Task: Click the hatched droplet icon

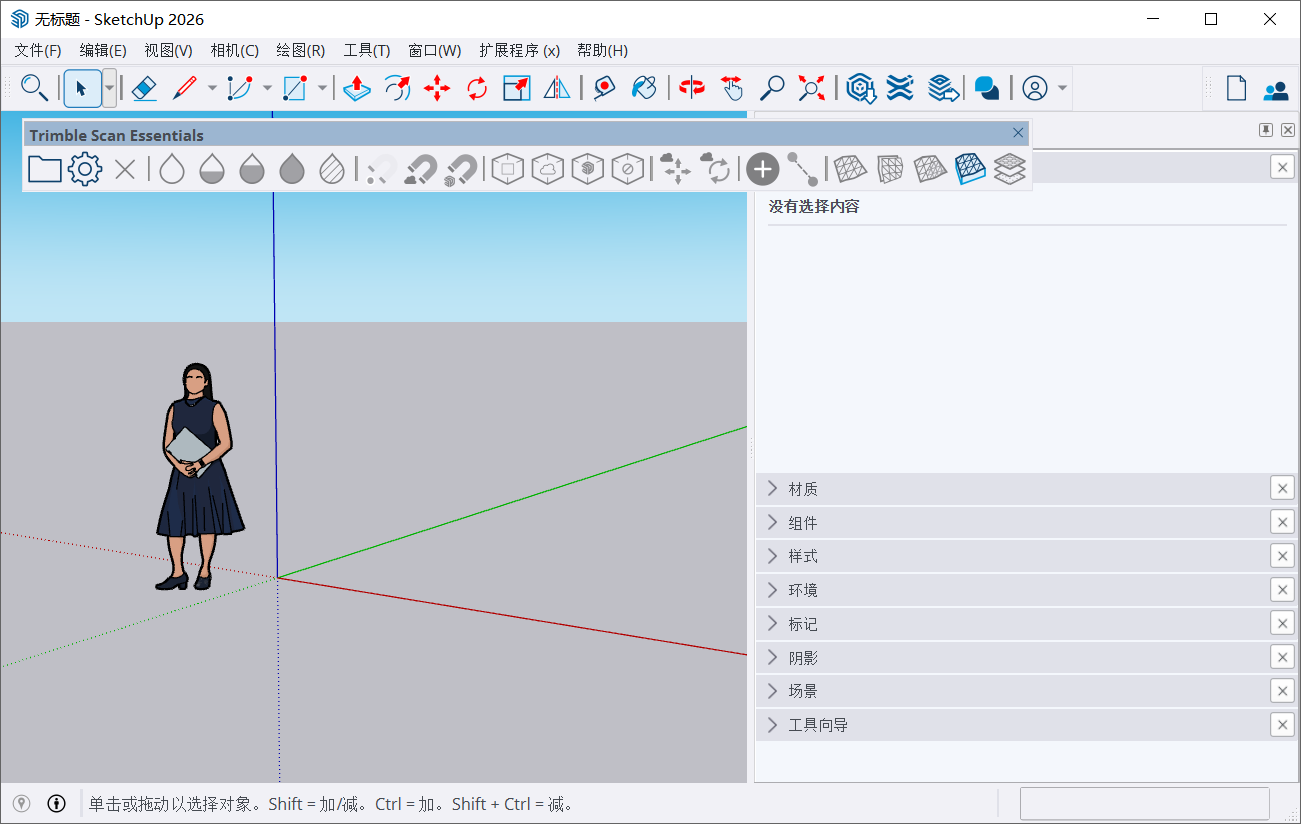Action: tap(332, 169)
